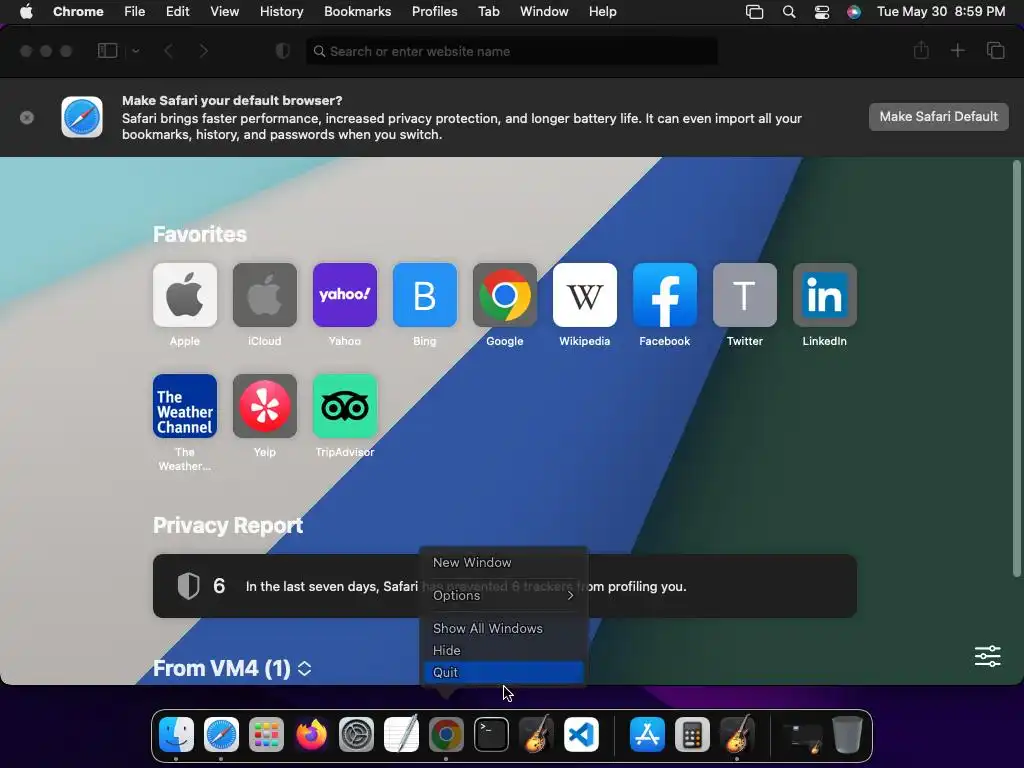Open the Tab menu
The width and height of the screenshot is (1024, 768).
coord(488,11)
